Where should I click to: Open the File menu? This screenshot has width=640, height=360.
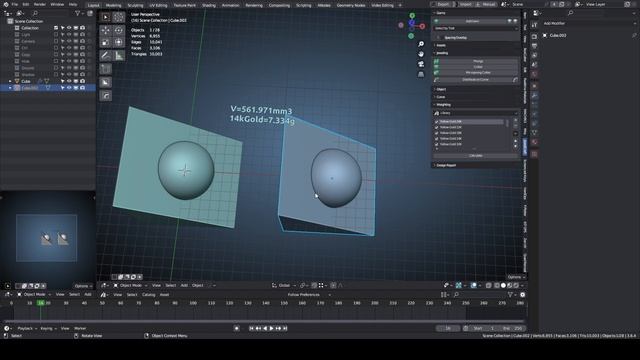(x=15, y=4)
